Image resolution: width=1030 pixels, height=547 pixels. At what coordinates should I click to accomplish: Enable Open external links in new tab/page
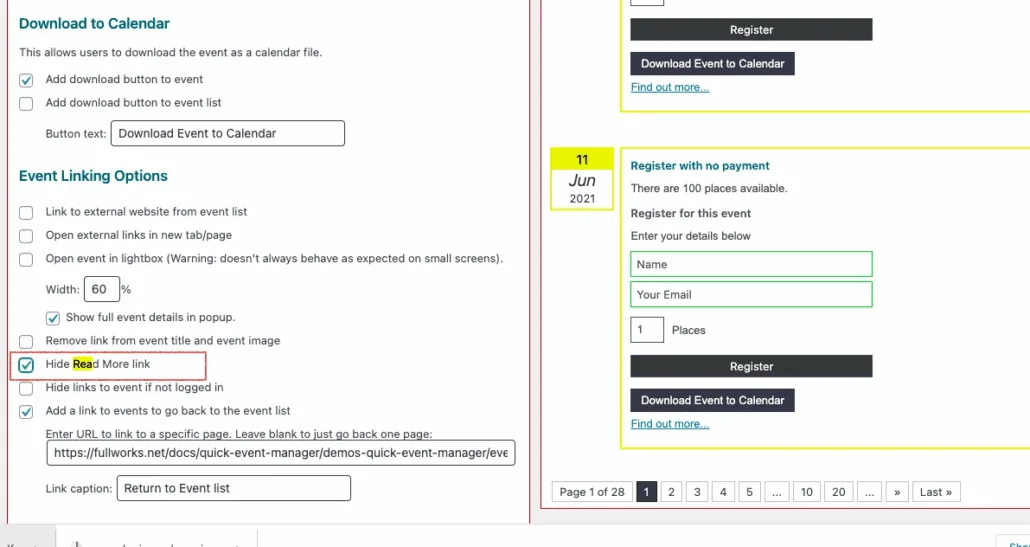pyautogui.click(x=26, y=236)
